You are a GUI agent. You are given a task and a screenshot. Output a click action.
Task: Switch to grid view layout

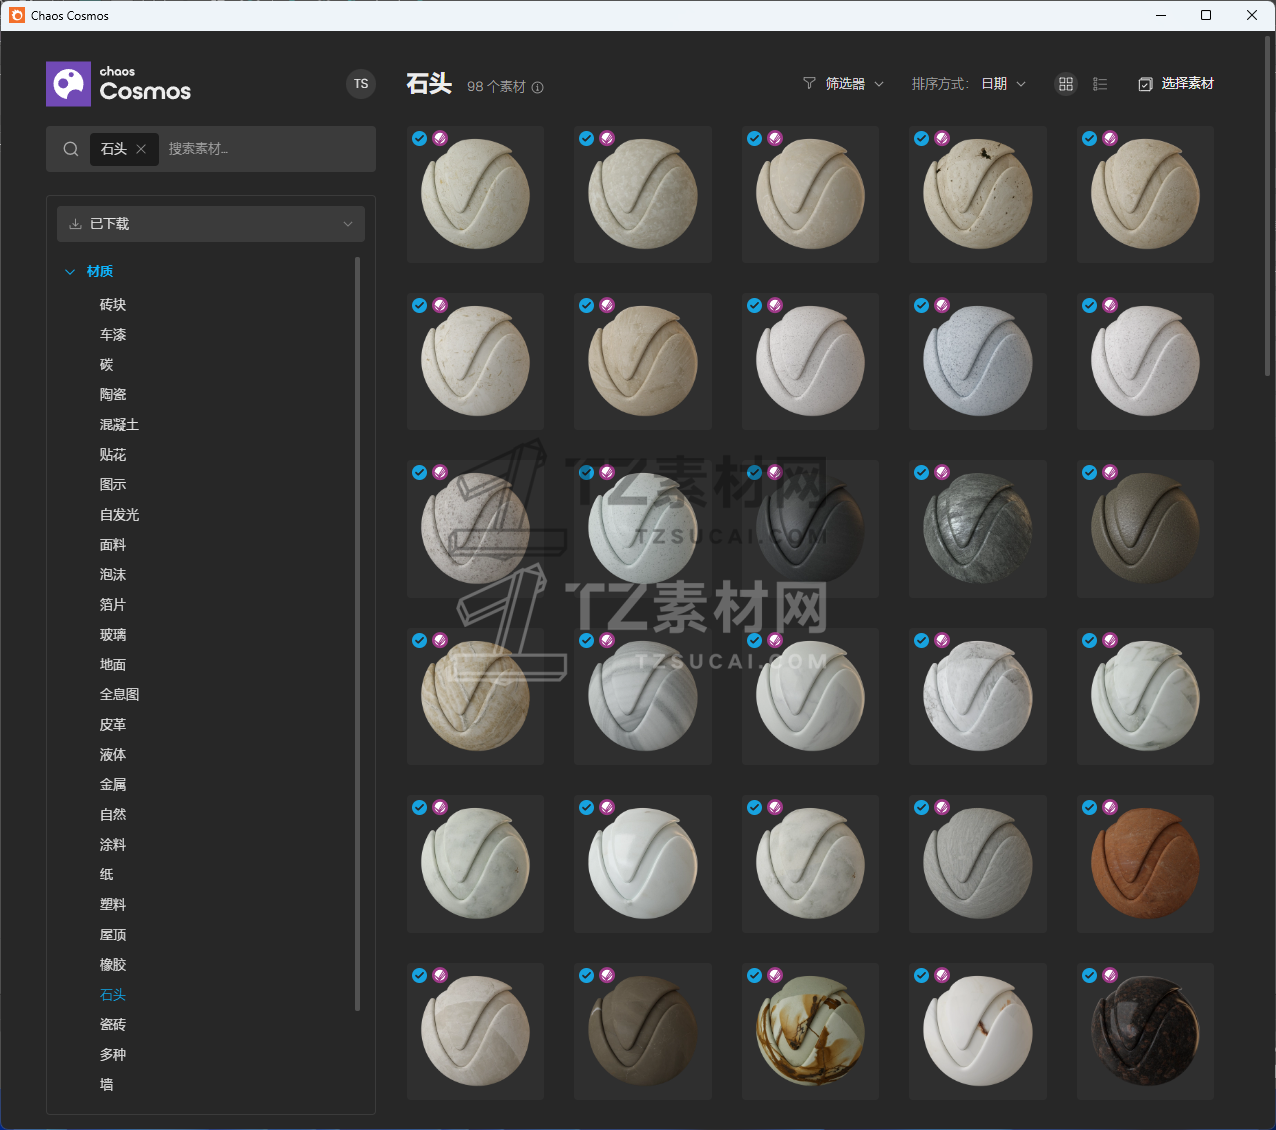point(1066,84)
